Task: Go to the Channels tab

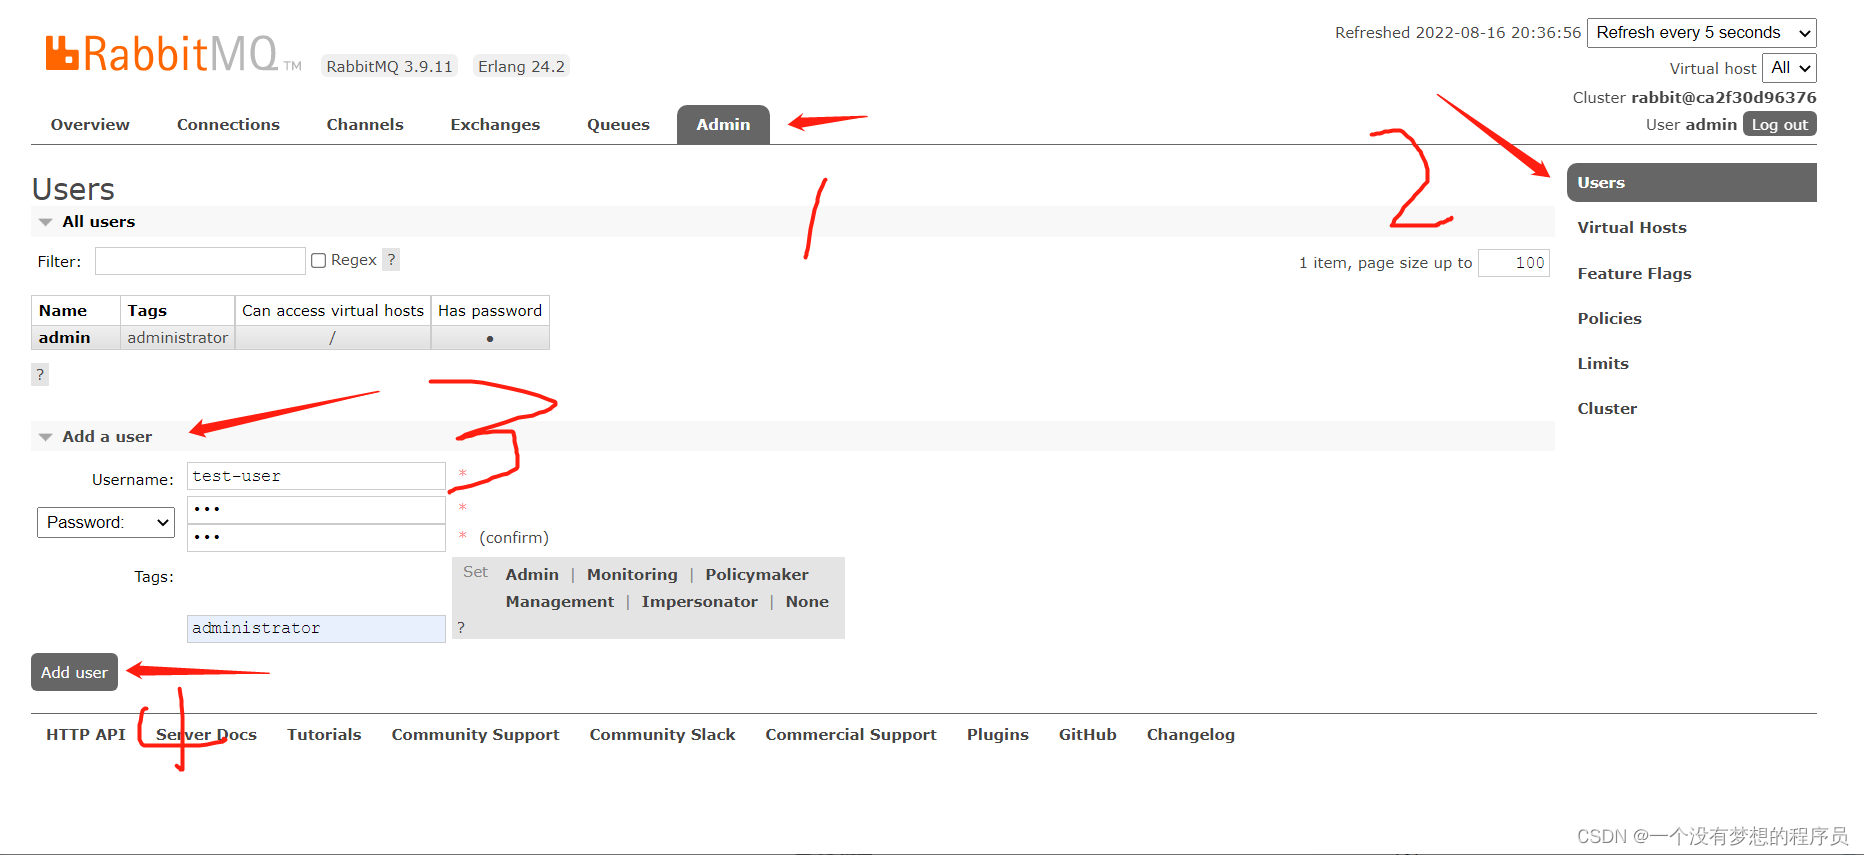Action: click(x=365, y=125)
